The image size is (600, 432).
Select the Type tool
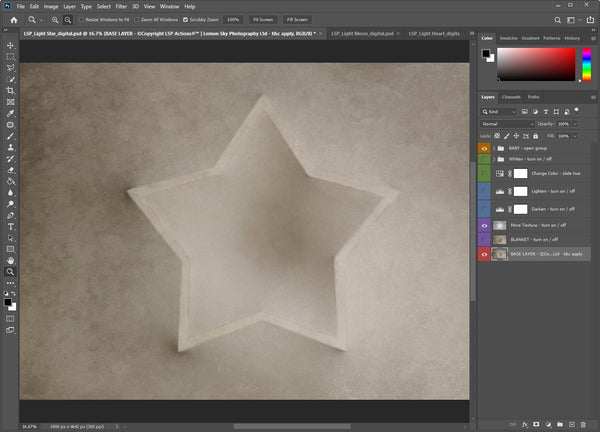pos(11,226)
